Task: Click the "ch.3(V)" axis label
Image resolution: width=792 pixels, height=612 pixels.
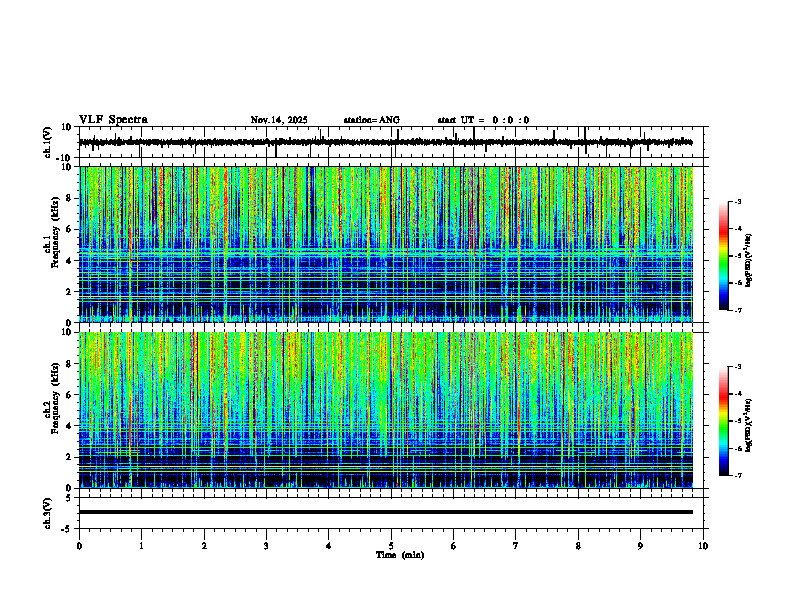Action: pyautogui.click(x=47, y=513)
